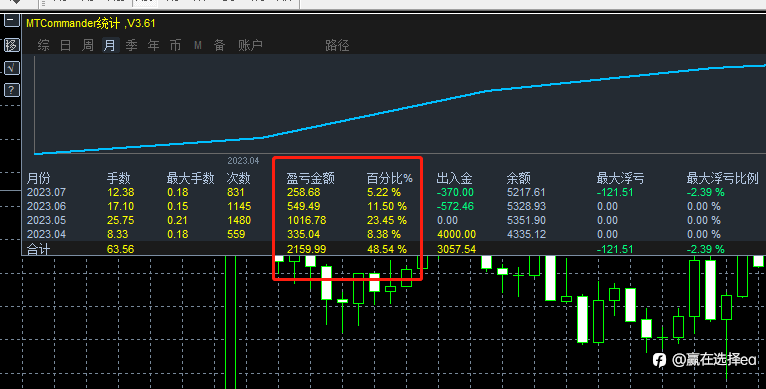Viewport: 766px width, 389px height.
Task: Click max lots 0.15 in 2023.06 row
Action: [178, 206]
